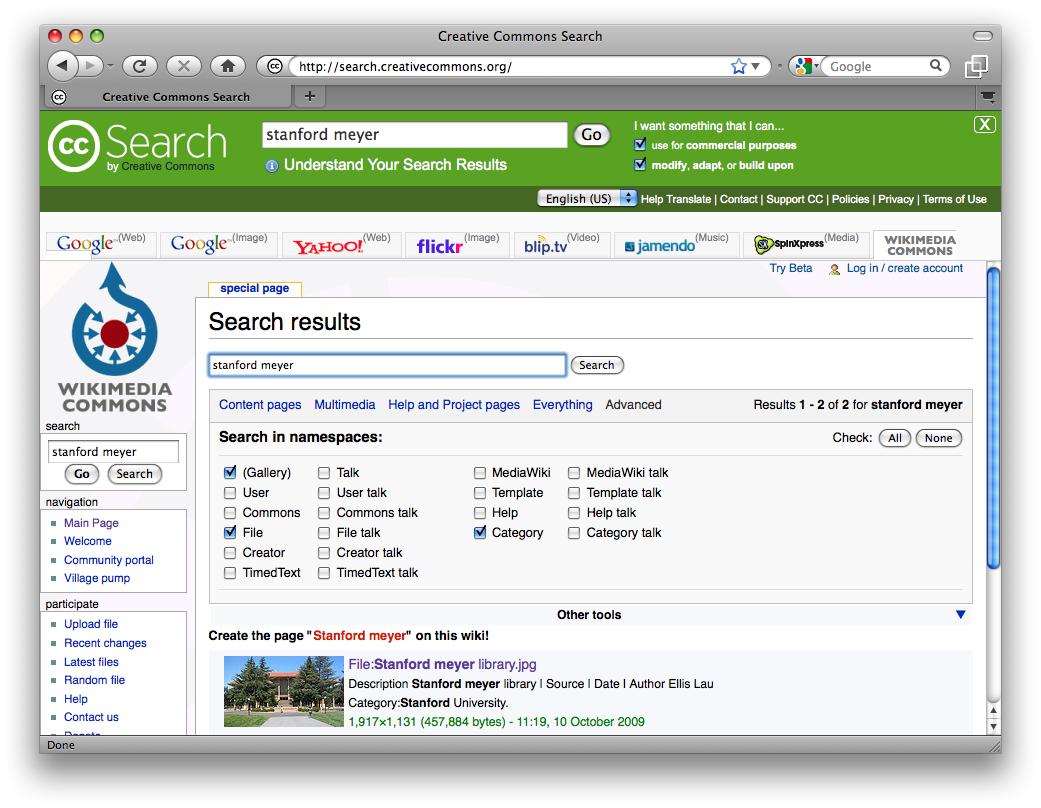The image size is (1041, 808).
Task: Go to the browser home icon
Action: point(228,66)
